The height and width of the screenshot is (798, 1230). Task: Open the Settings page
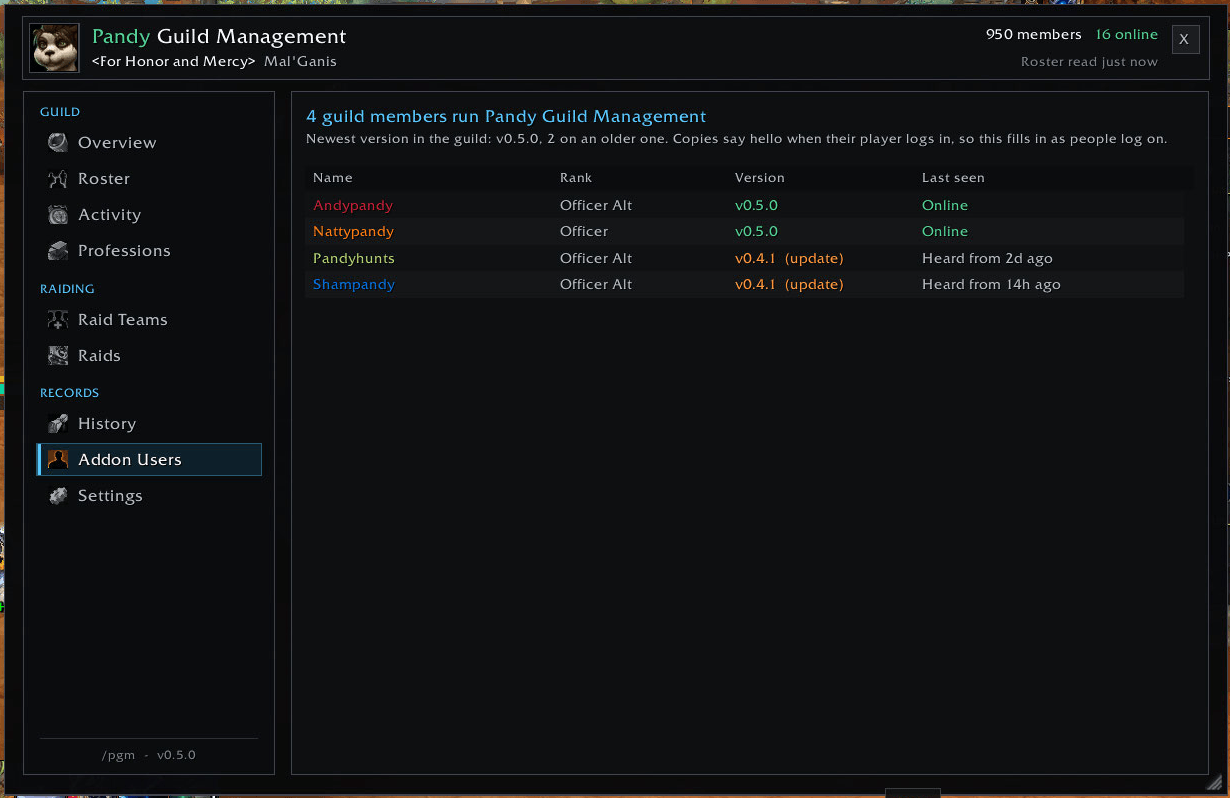(149, 495)
